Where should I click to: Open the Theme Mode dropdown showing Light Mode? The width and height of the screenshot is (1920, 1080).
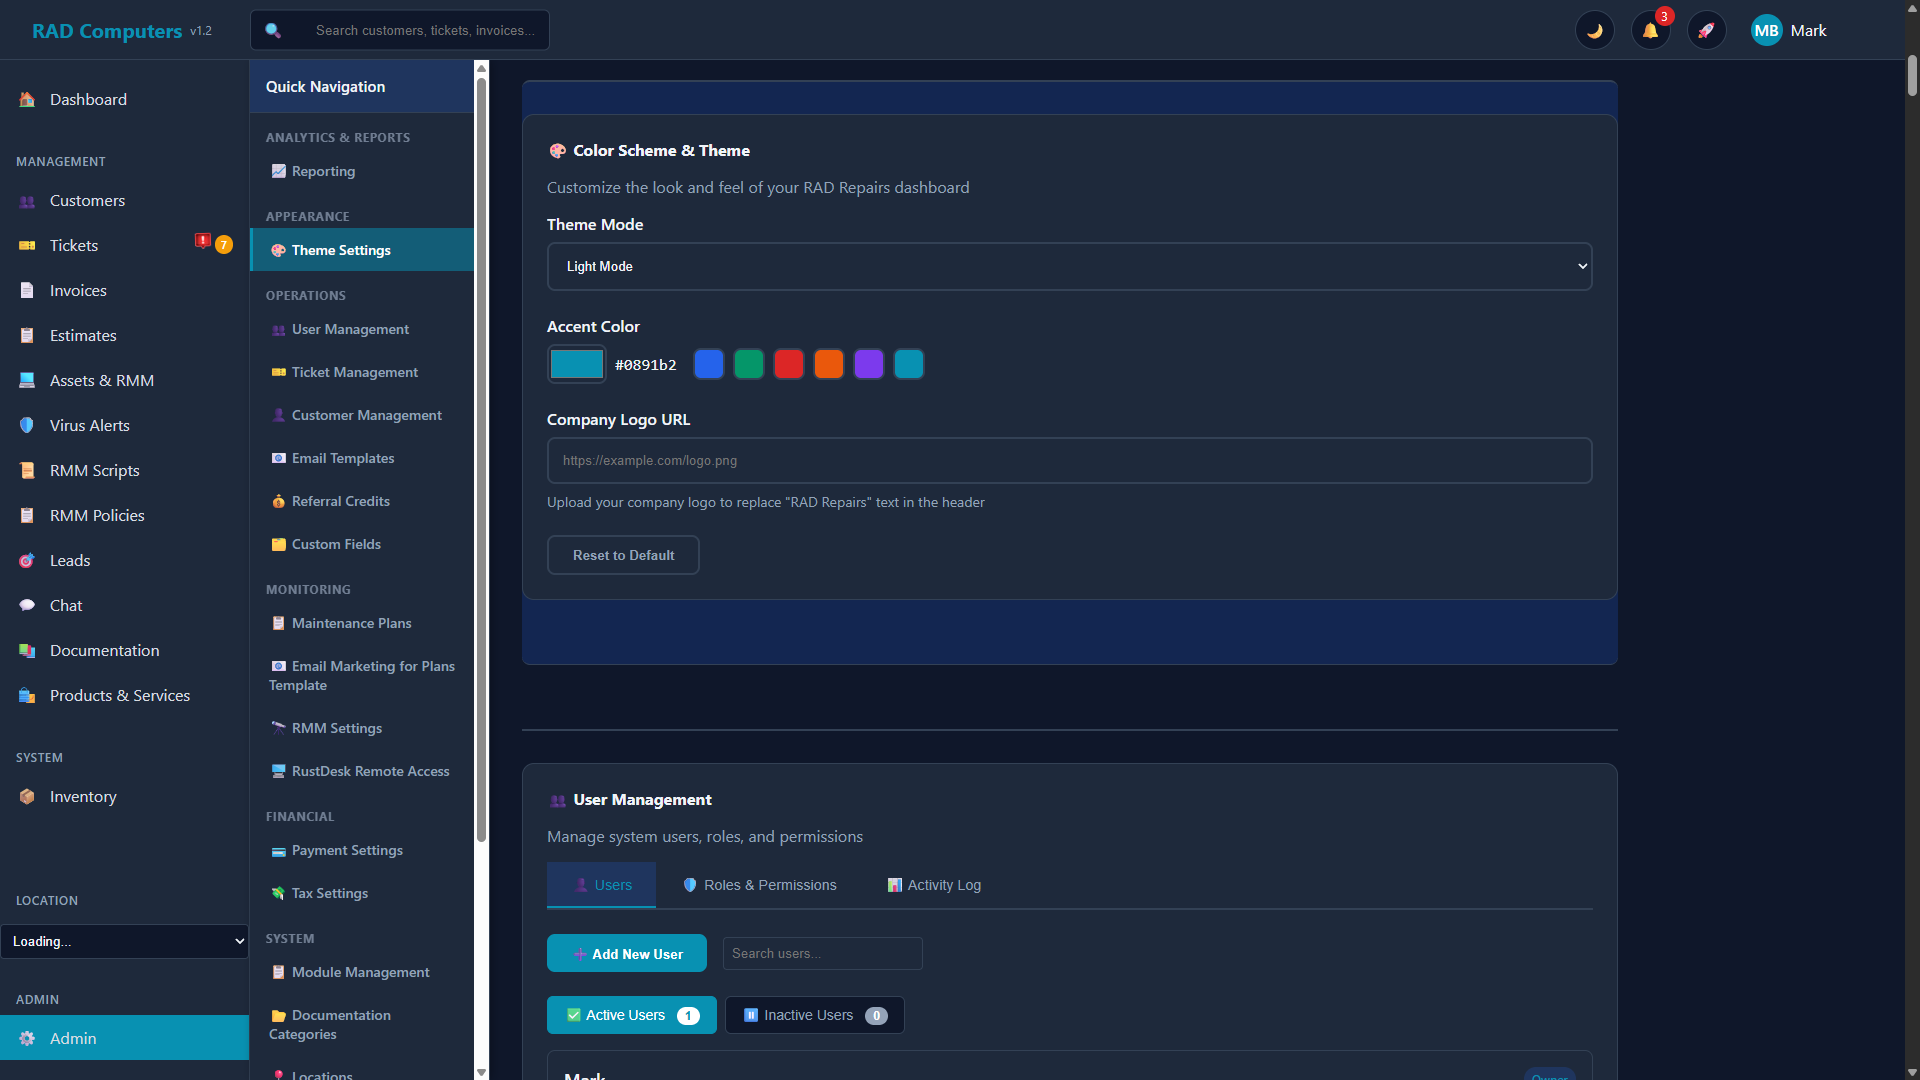pos(1069,266)
